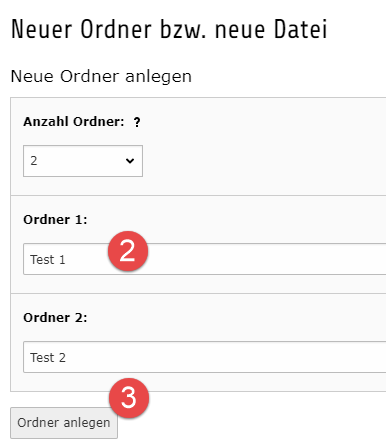386x448 pixels.
Task: Click the Ordner anlegen button
Action: pyautogui.click(x=64, y=423)
